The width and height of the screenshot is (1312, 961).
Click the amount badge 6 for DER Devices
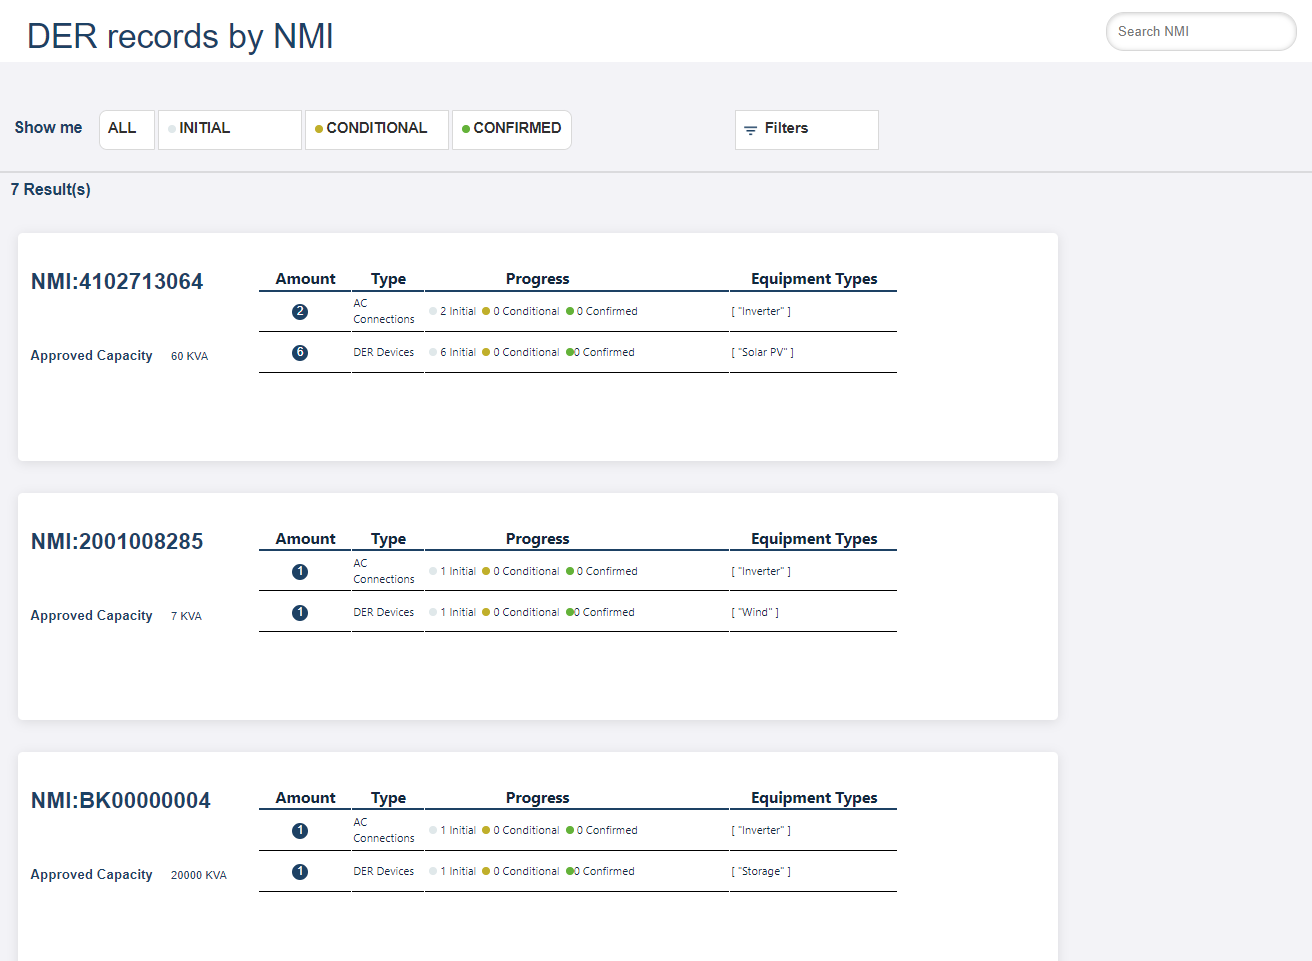point(300,353)
